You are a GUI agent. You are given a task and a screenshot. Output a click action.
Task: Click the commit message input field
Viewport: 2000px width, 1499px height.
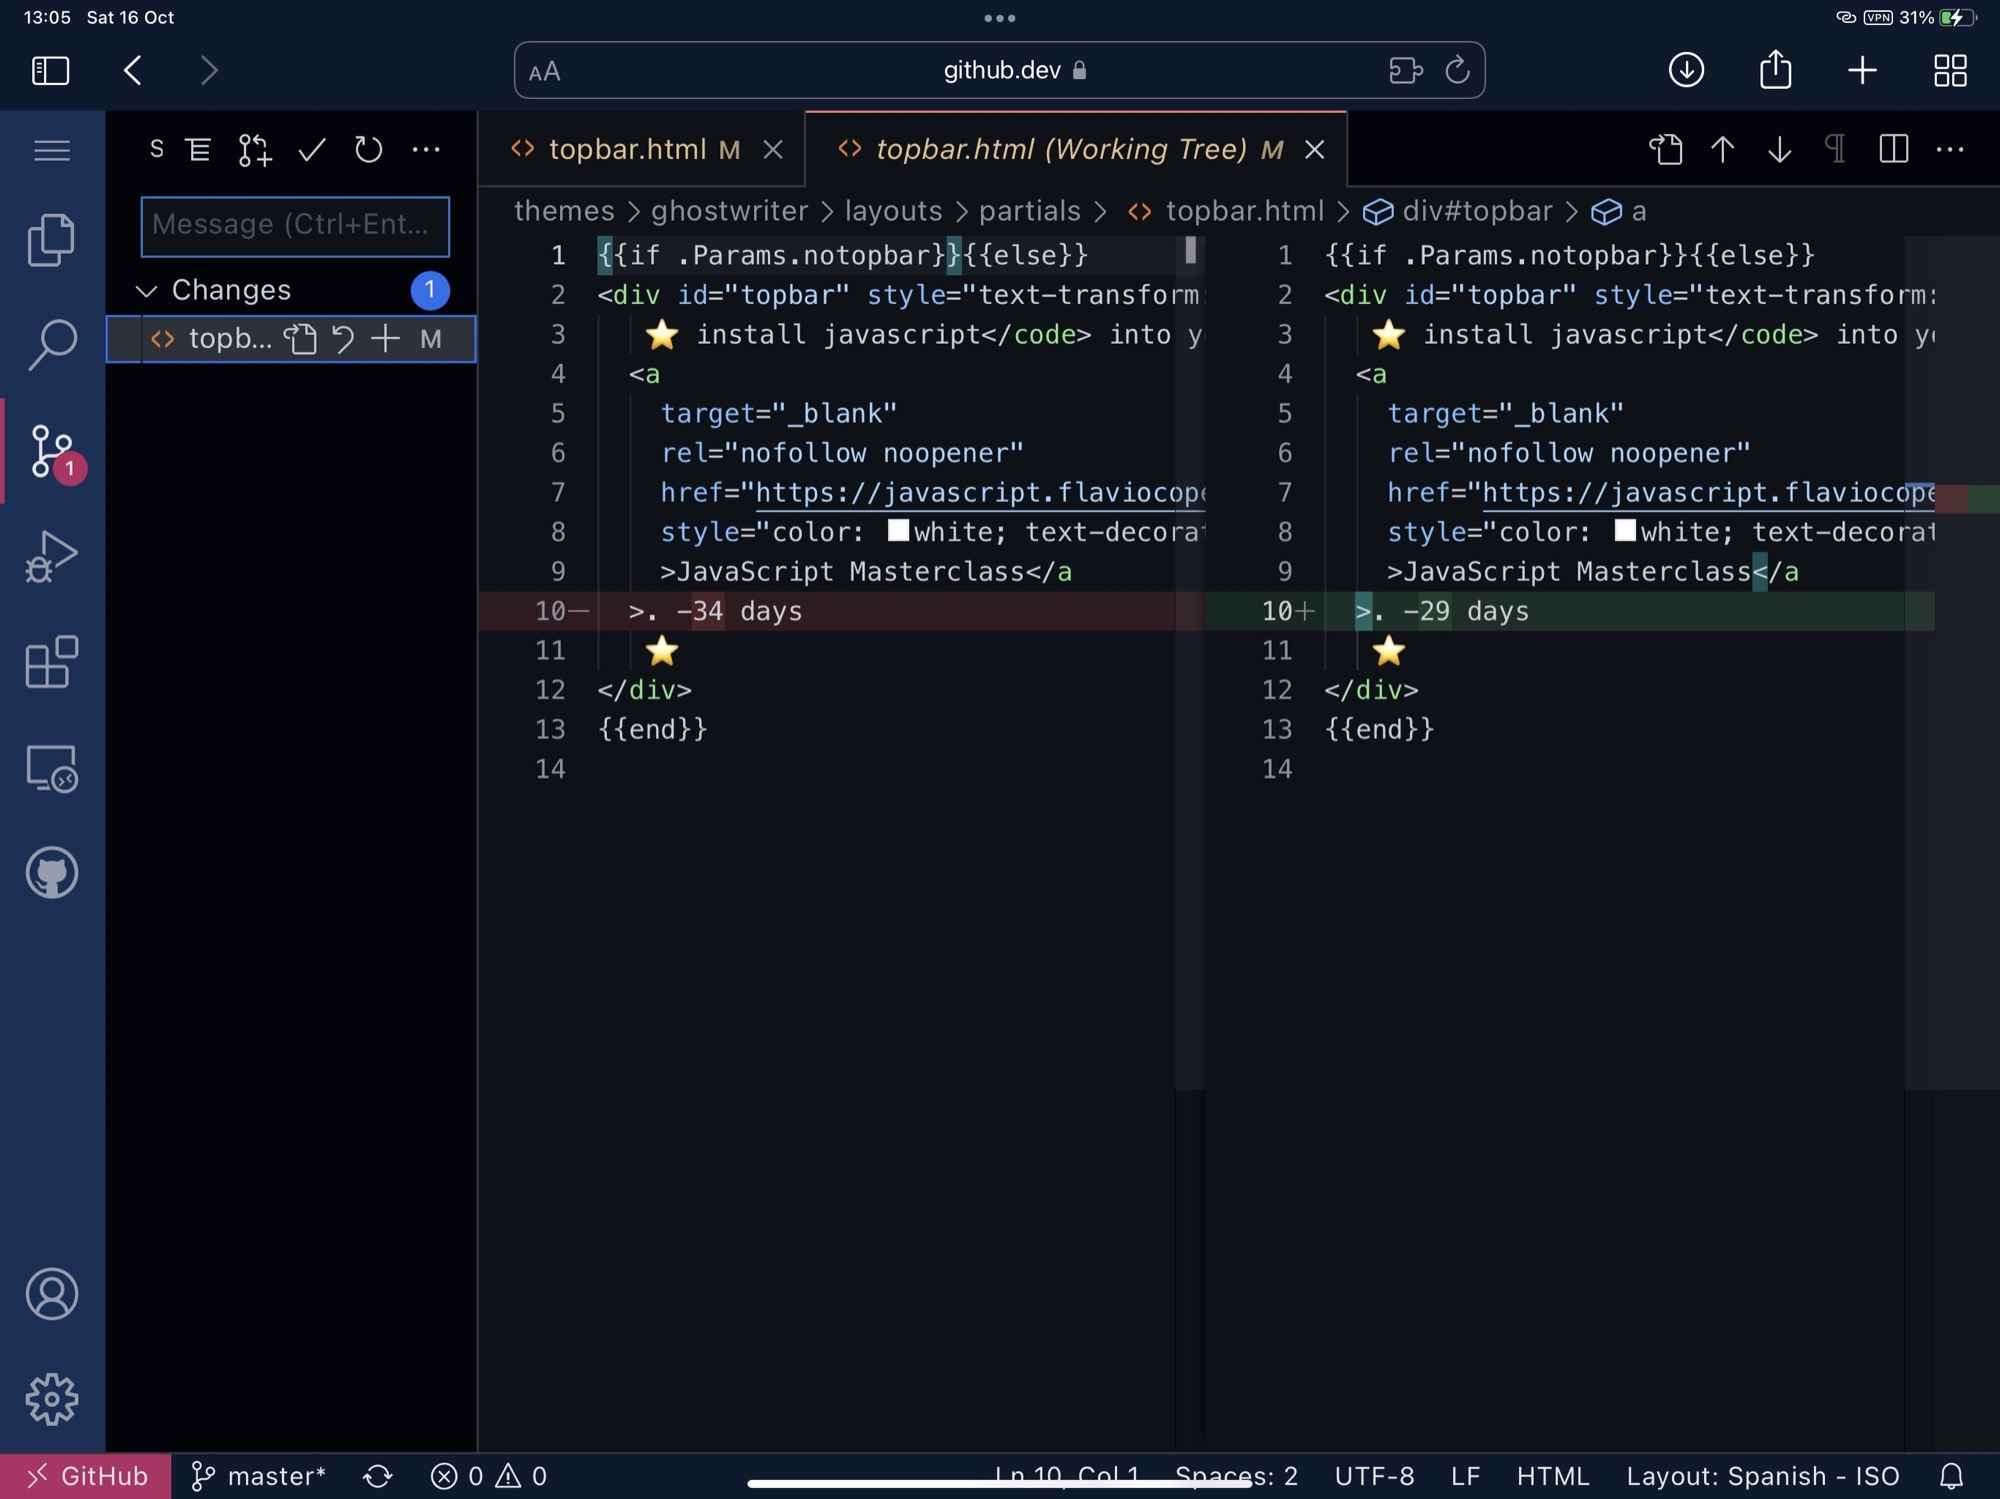pyautogui.click(x=295, y=226)
